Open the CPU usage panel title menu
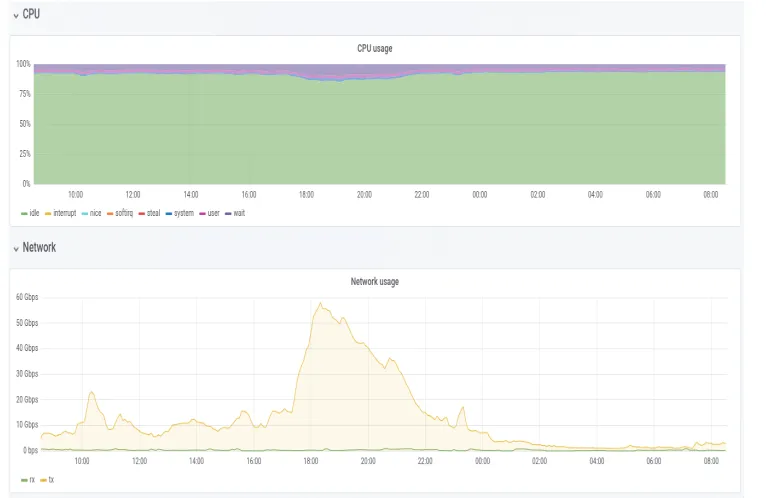This screenshot has height=498, width=766. [375, 48]
